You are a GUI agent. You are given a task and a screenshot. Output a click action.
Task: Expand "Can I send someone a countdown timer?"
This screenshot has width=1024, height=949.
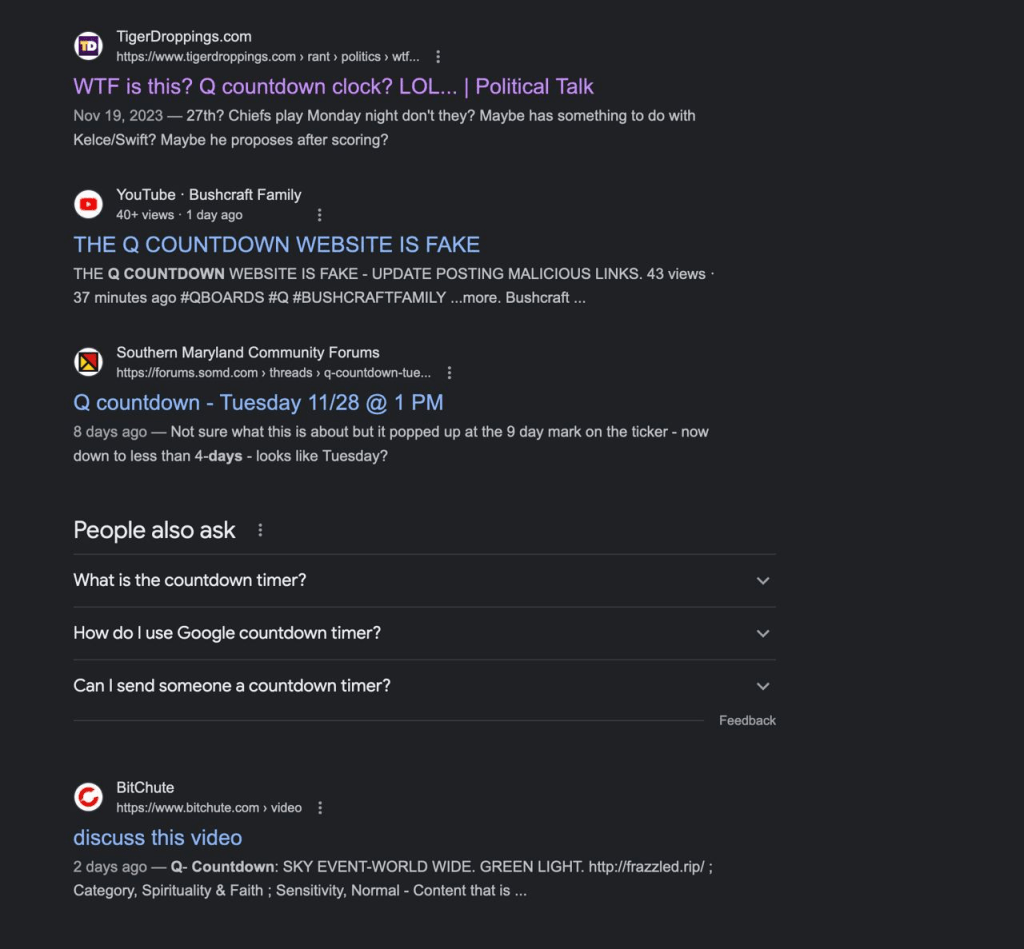[x=763, y=686]
